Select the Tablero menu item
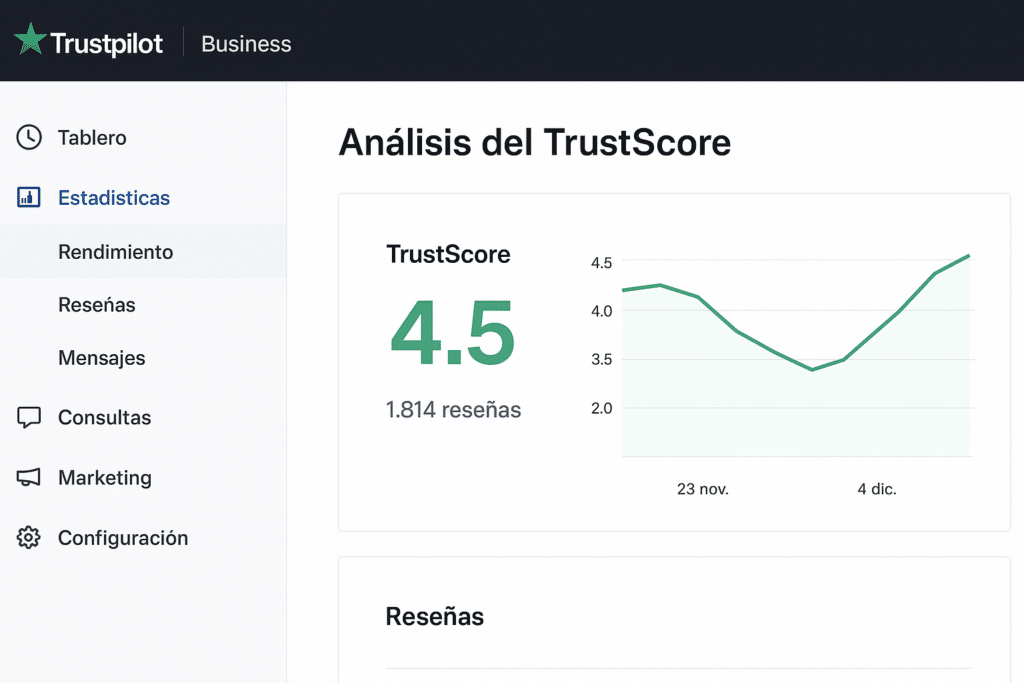Screen dimensions: 1024x683 pos(91,137)
